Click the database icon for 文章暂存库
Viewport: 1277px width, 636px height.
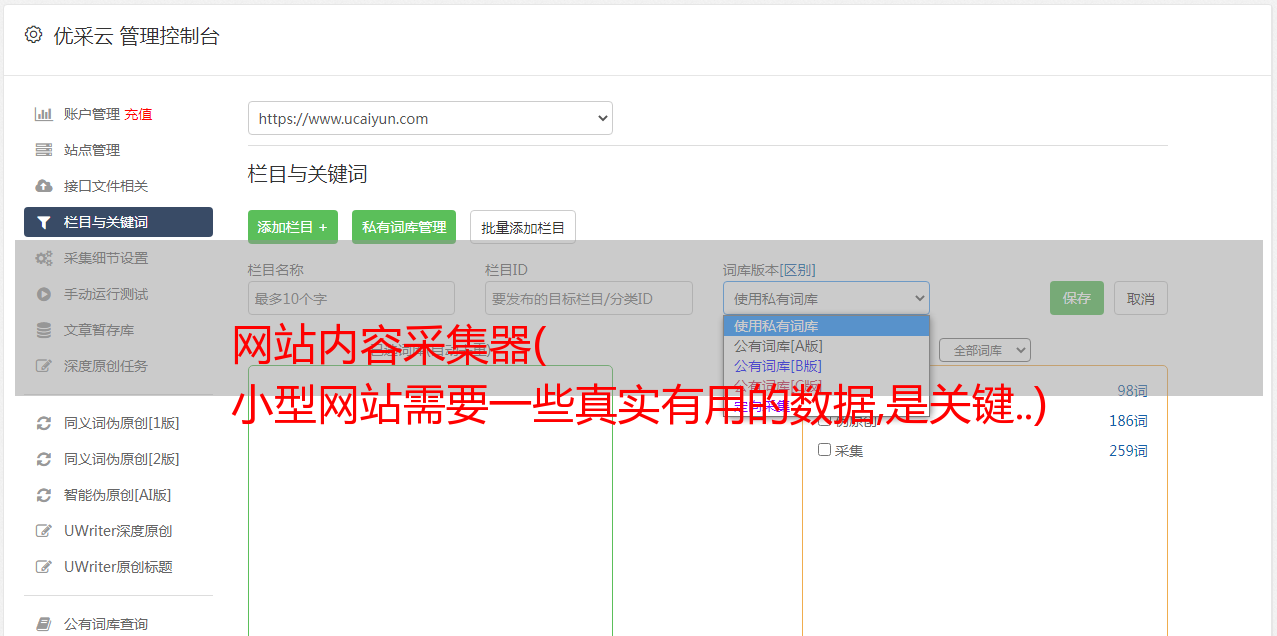[x=43, y=330]
